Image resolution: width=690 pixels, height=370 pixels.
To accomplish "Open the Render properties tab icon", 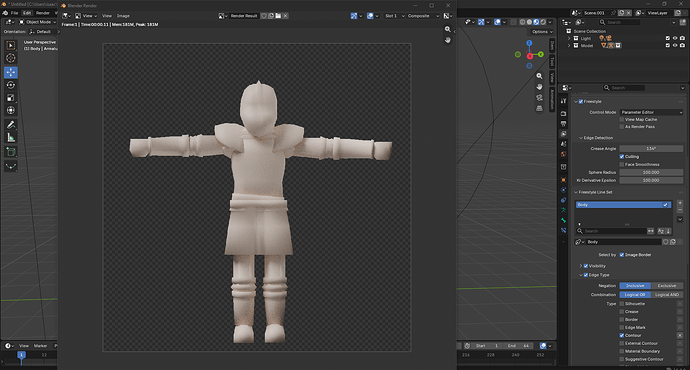I will pos(564,114).
